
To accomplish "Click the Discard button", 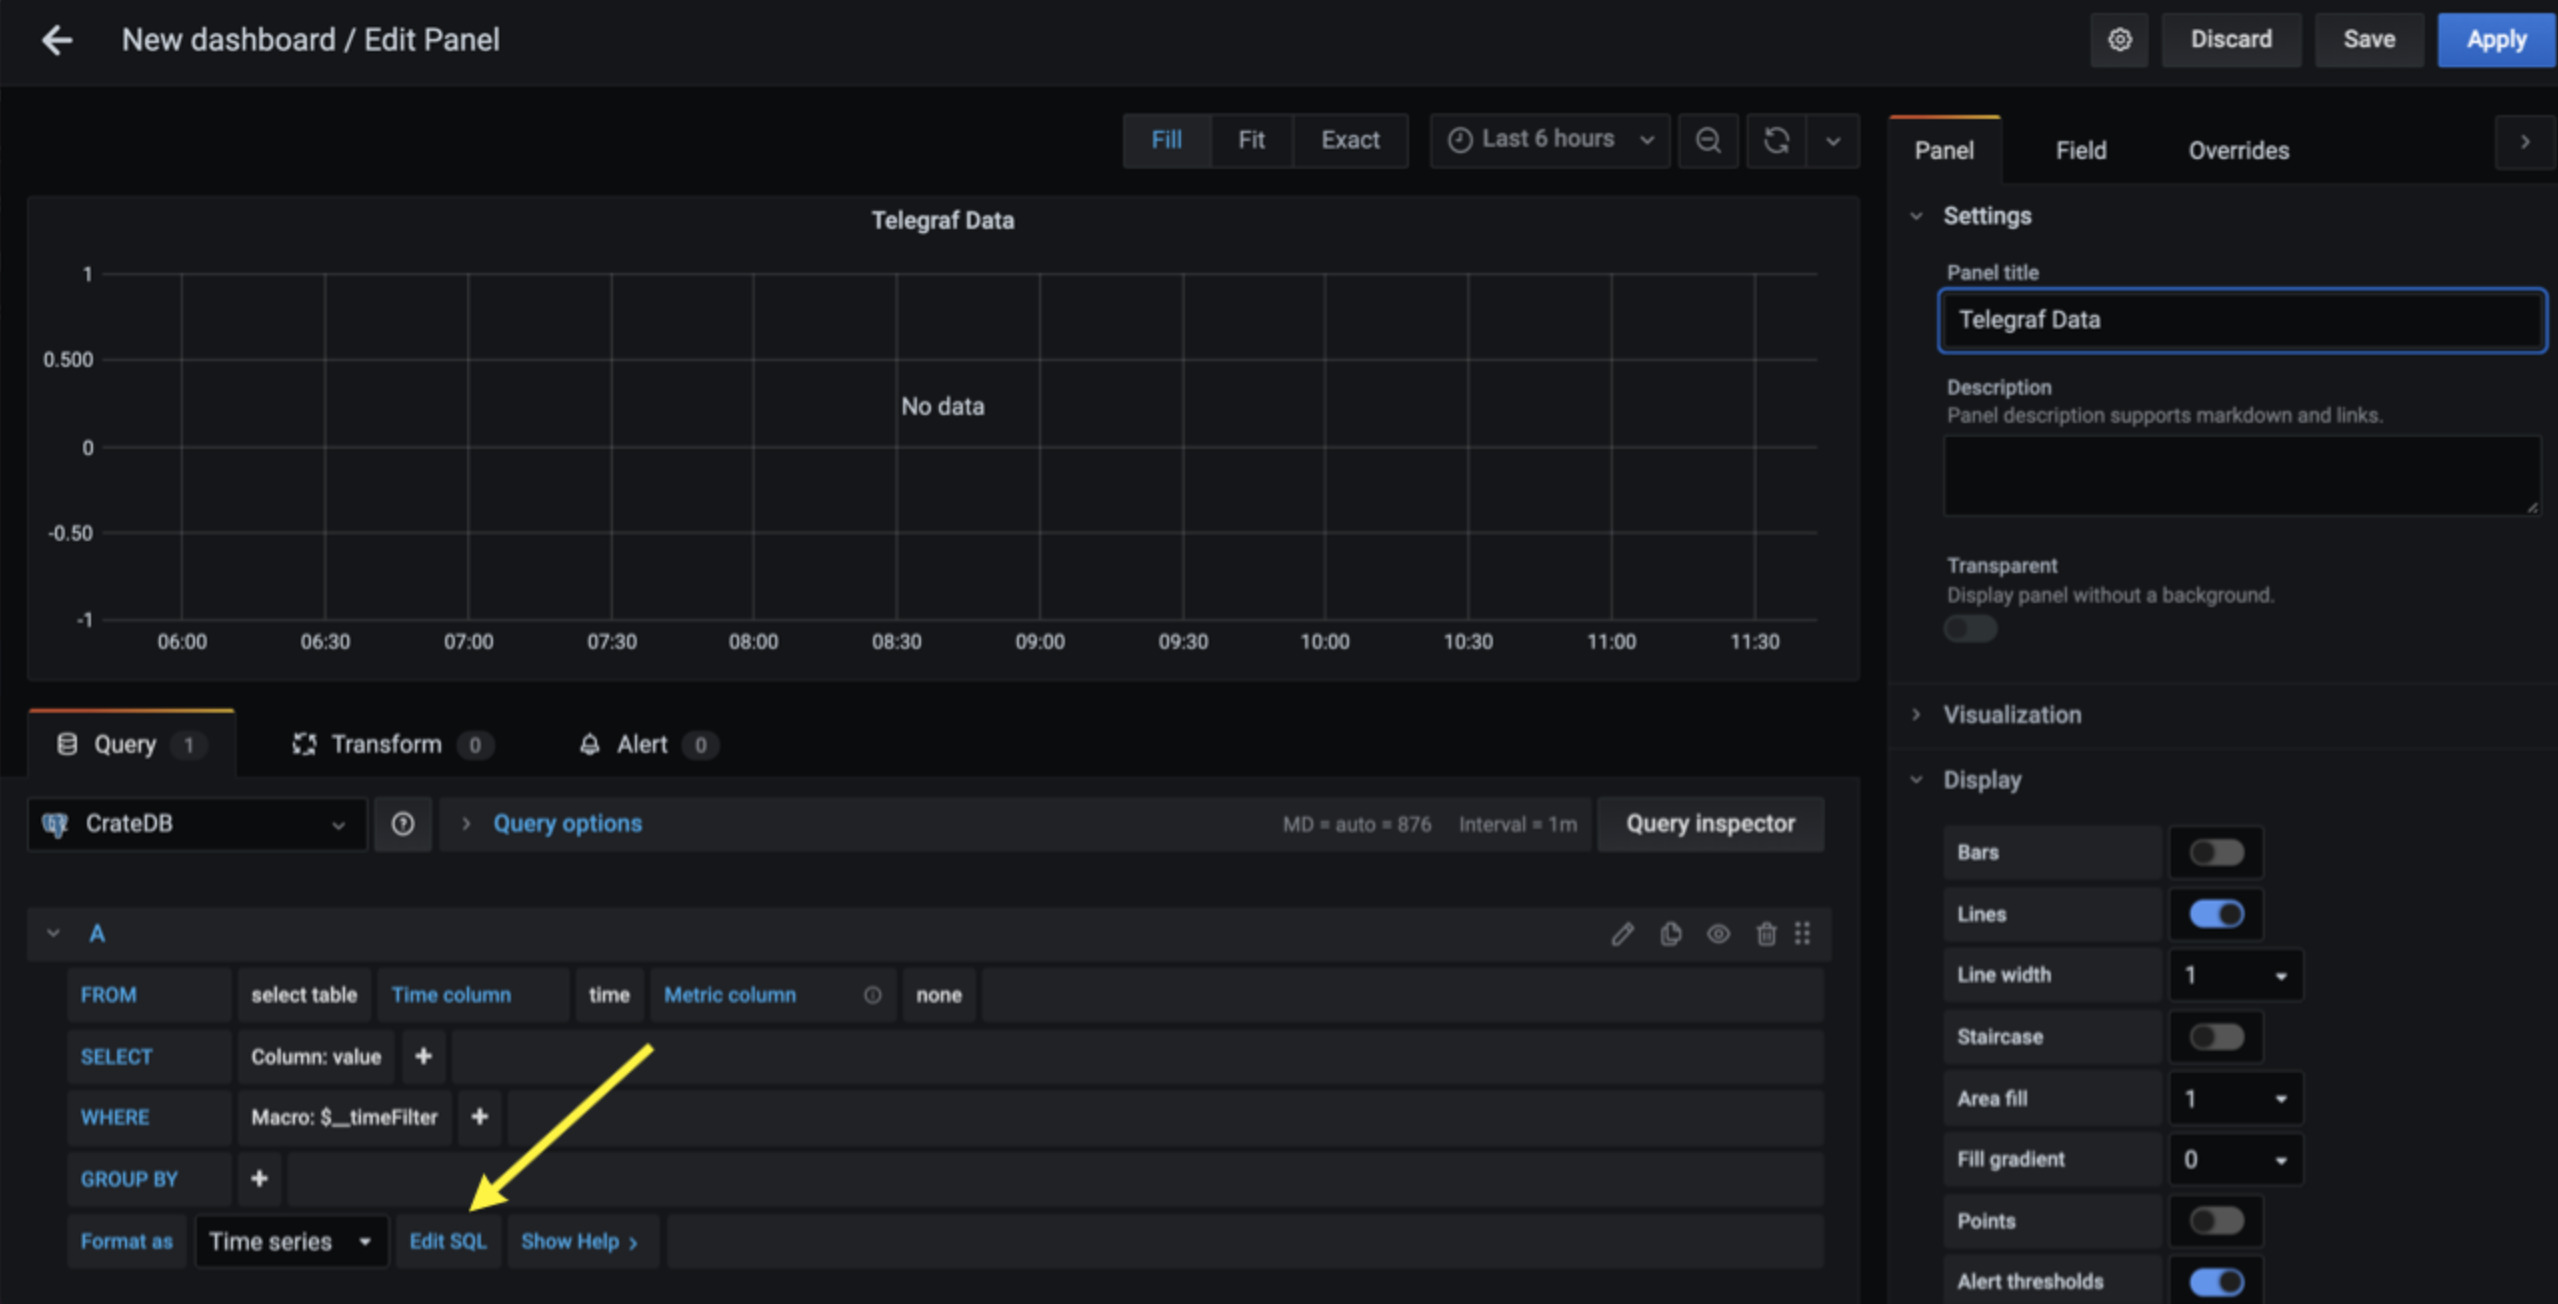I will tap(2231, 40).
